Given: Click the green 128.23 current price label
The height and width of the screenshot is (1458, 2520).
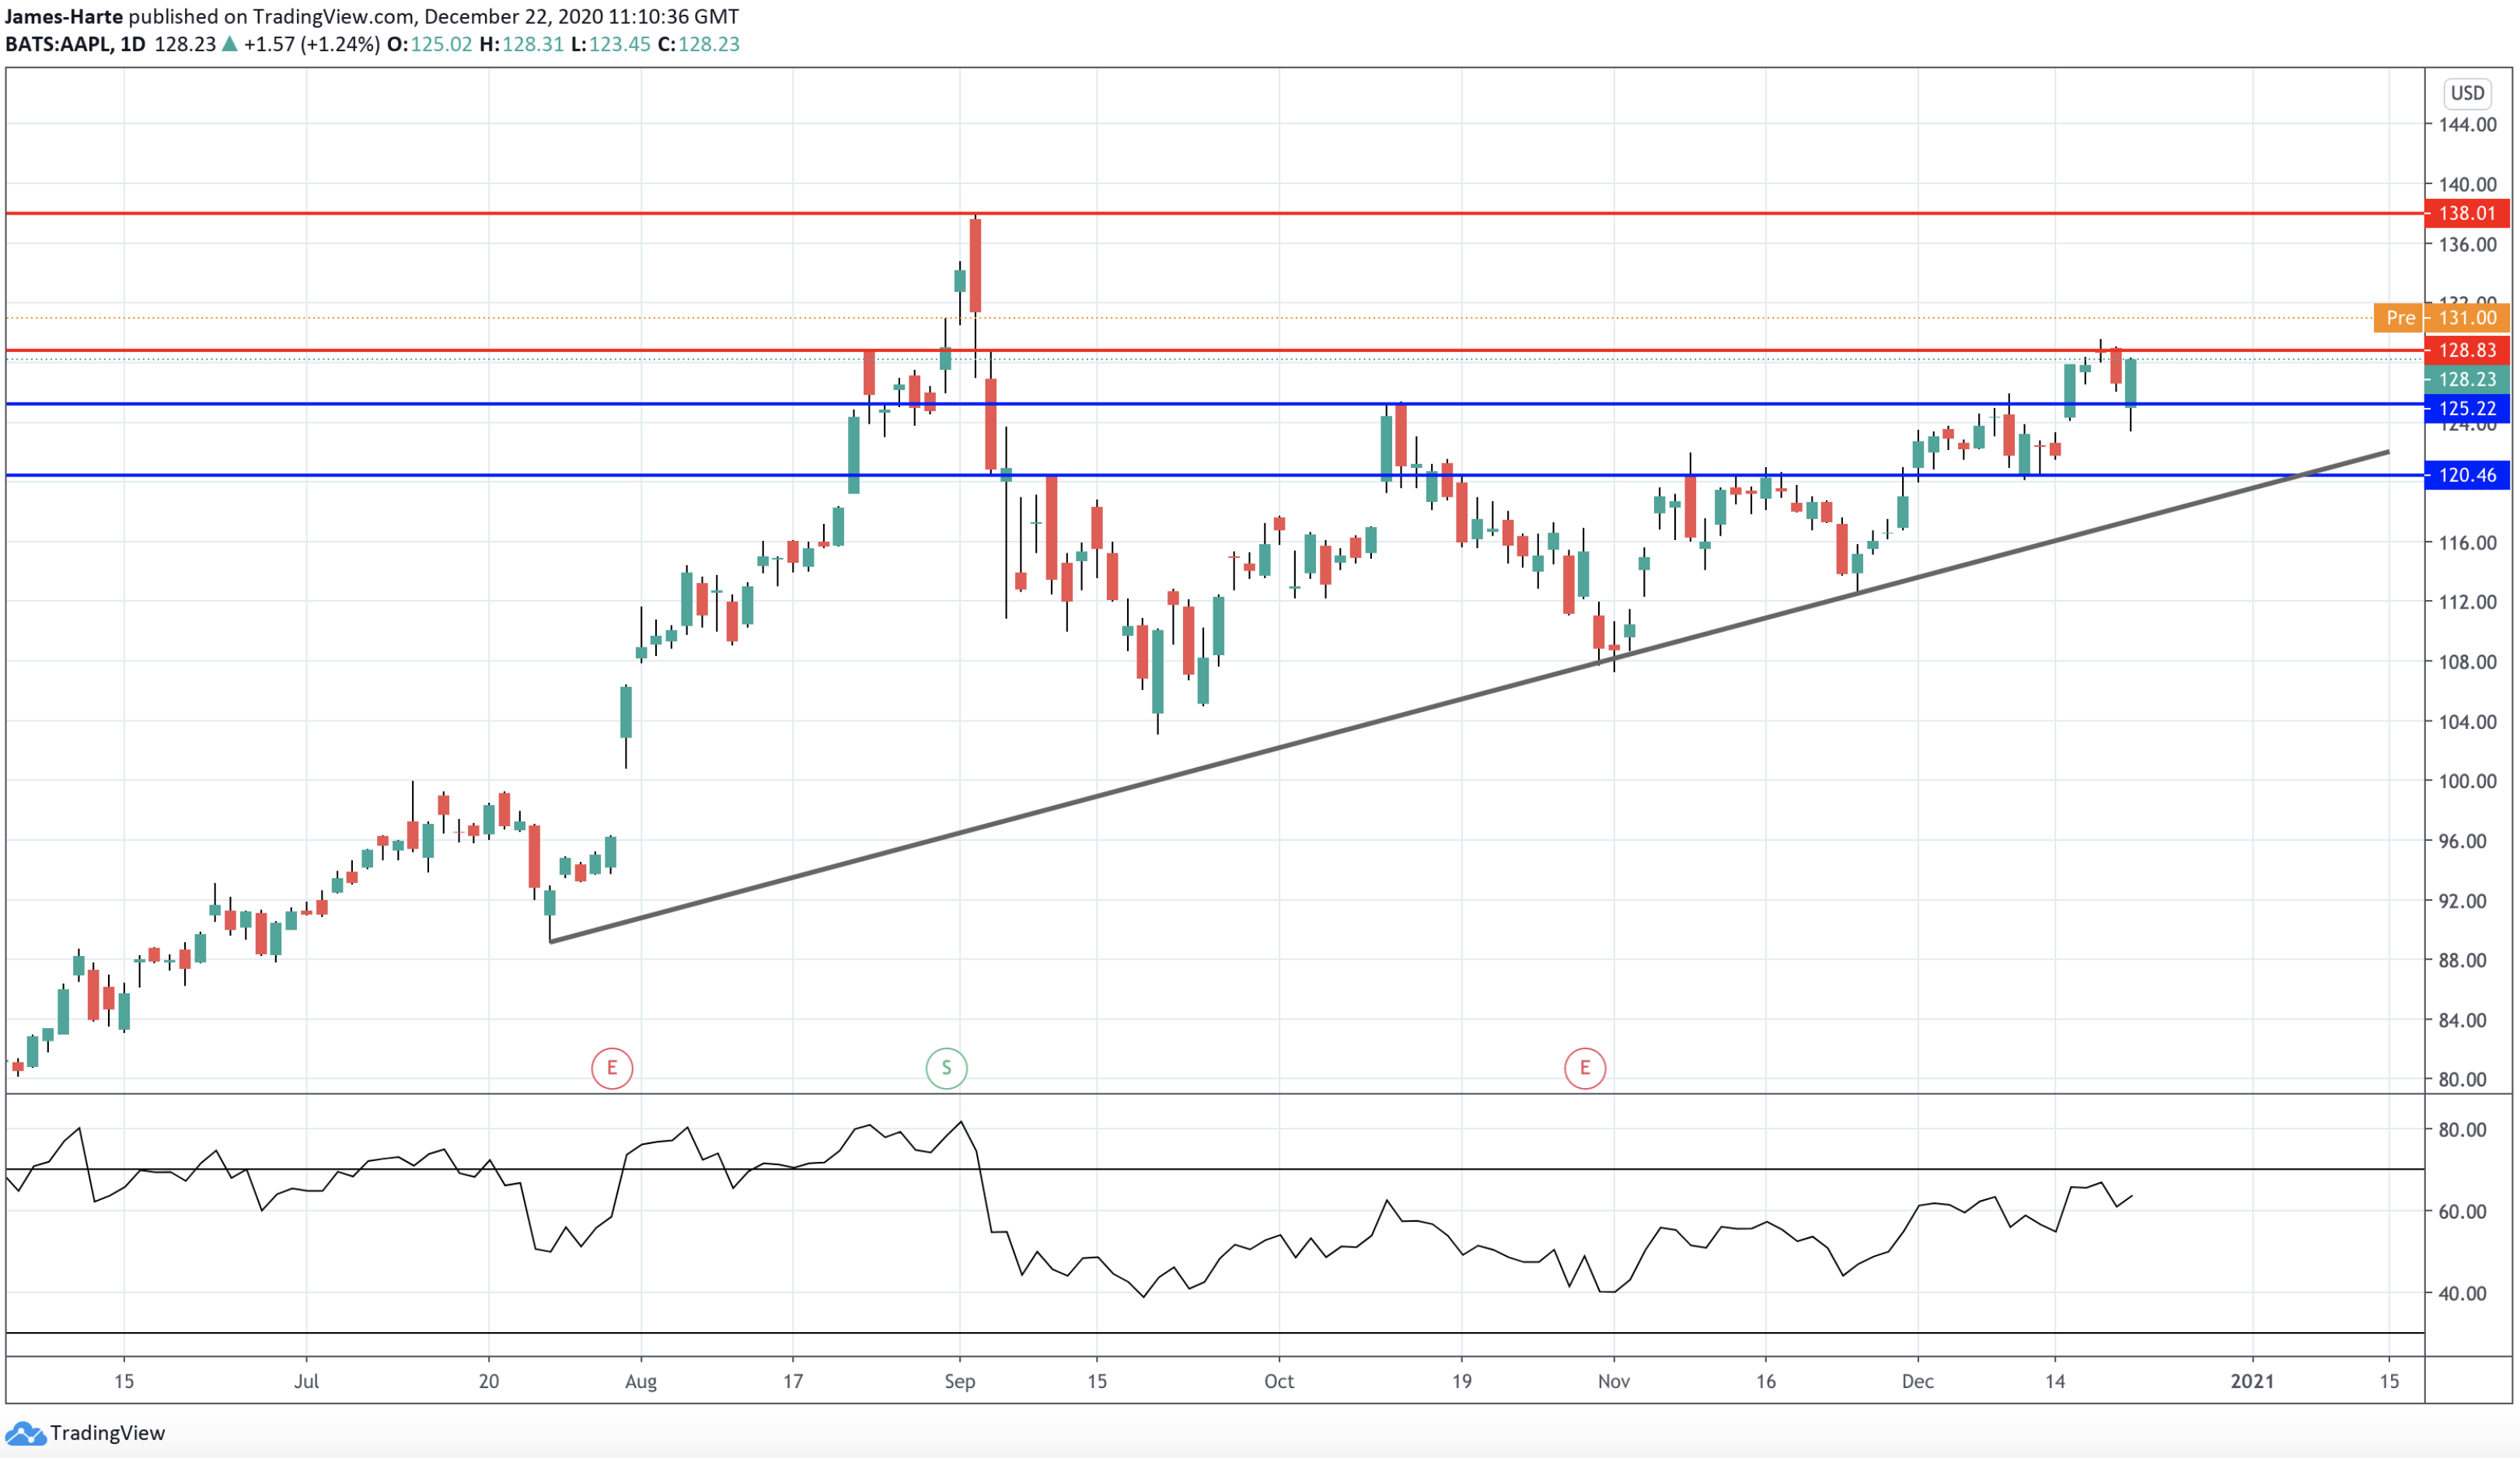Looking at the screenshot, I should tap(2466, 379).
